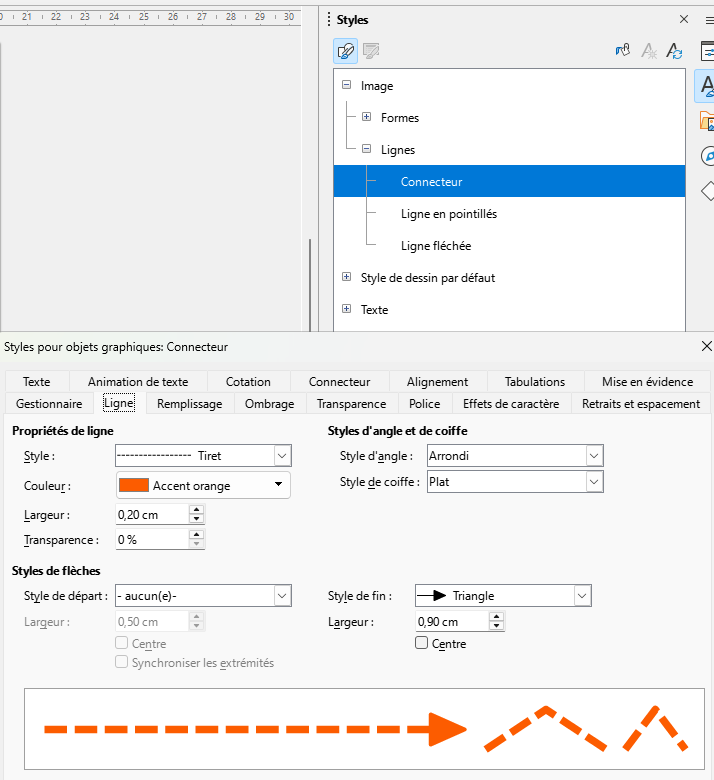Select the Drawing Styles icon in Styles panel
This screenshot has width=714, height=780.
pos(345,51)
